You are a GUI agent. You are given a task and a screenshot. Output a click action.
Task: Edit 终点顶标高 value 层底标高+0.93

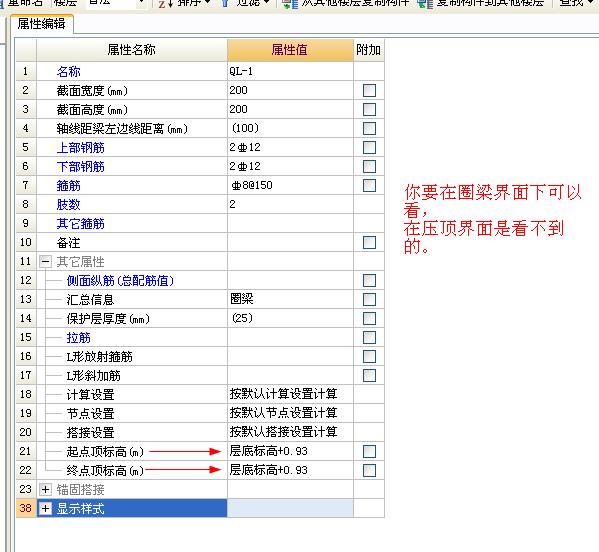(290, 470)
